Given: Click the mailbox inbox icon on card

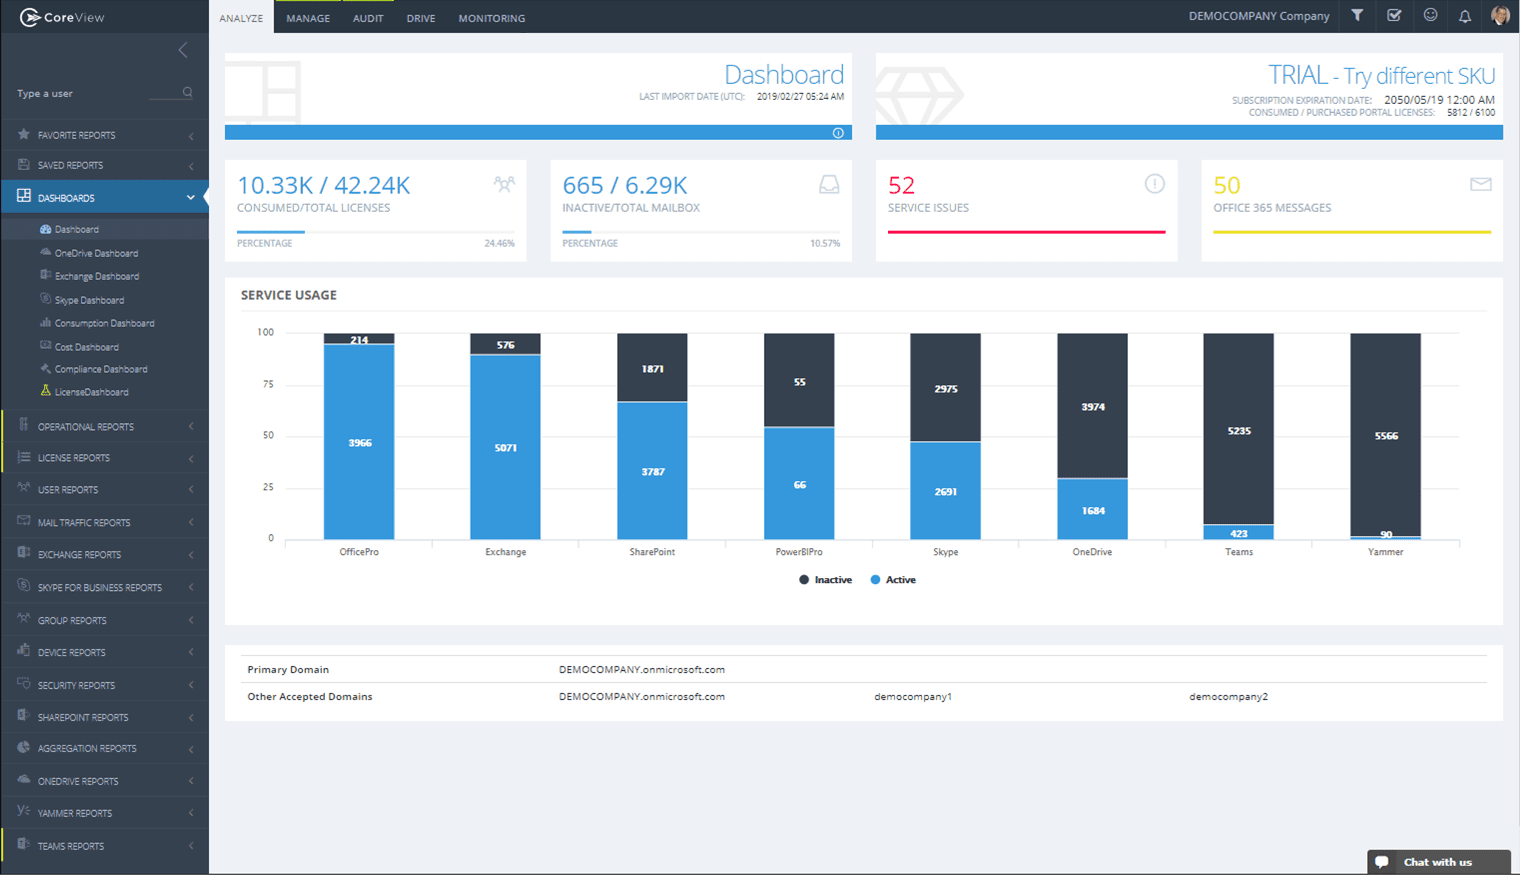Looking at the screenshot, I should point(829,184).
